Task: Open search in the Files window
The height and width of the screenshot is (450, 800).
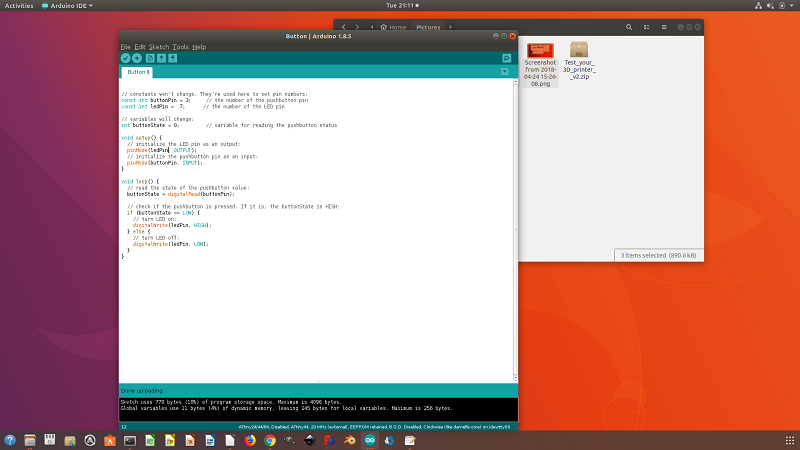Action: [x=629, y=27]
